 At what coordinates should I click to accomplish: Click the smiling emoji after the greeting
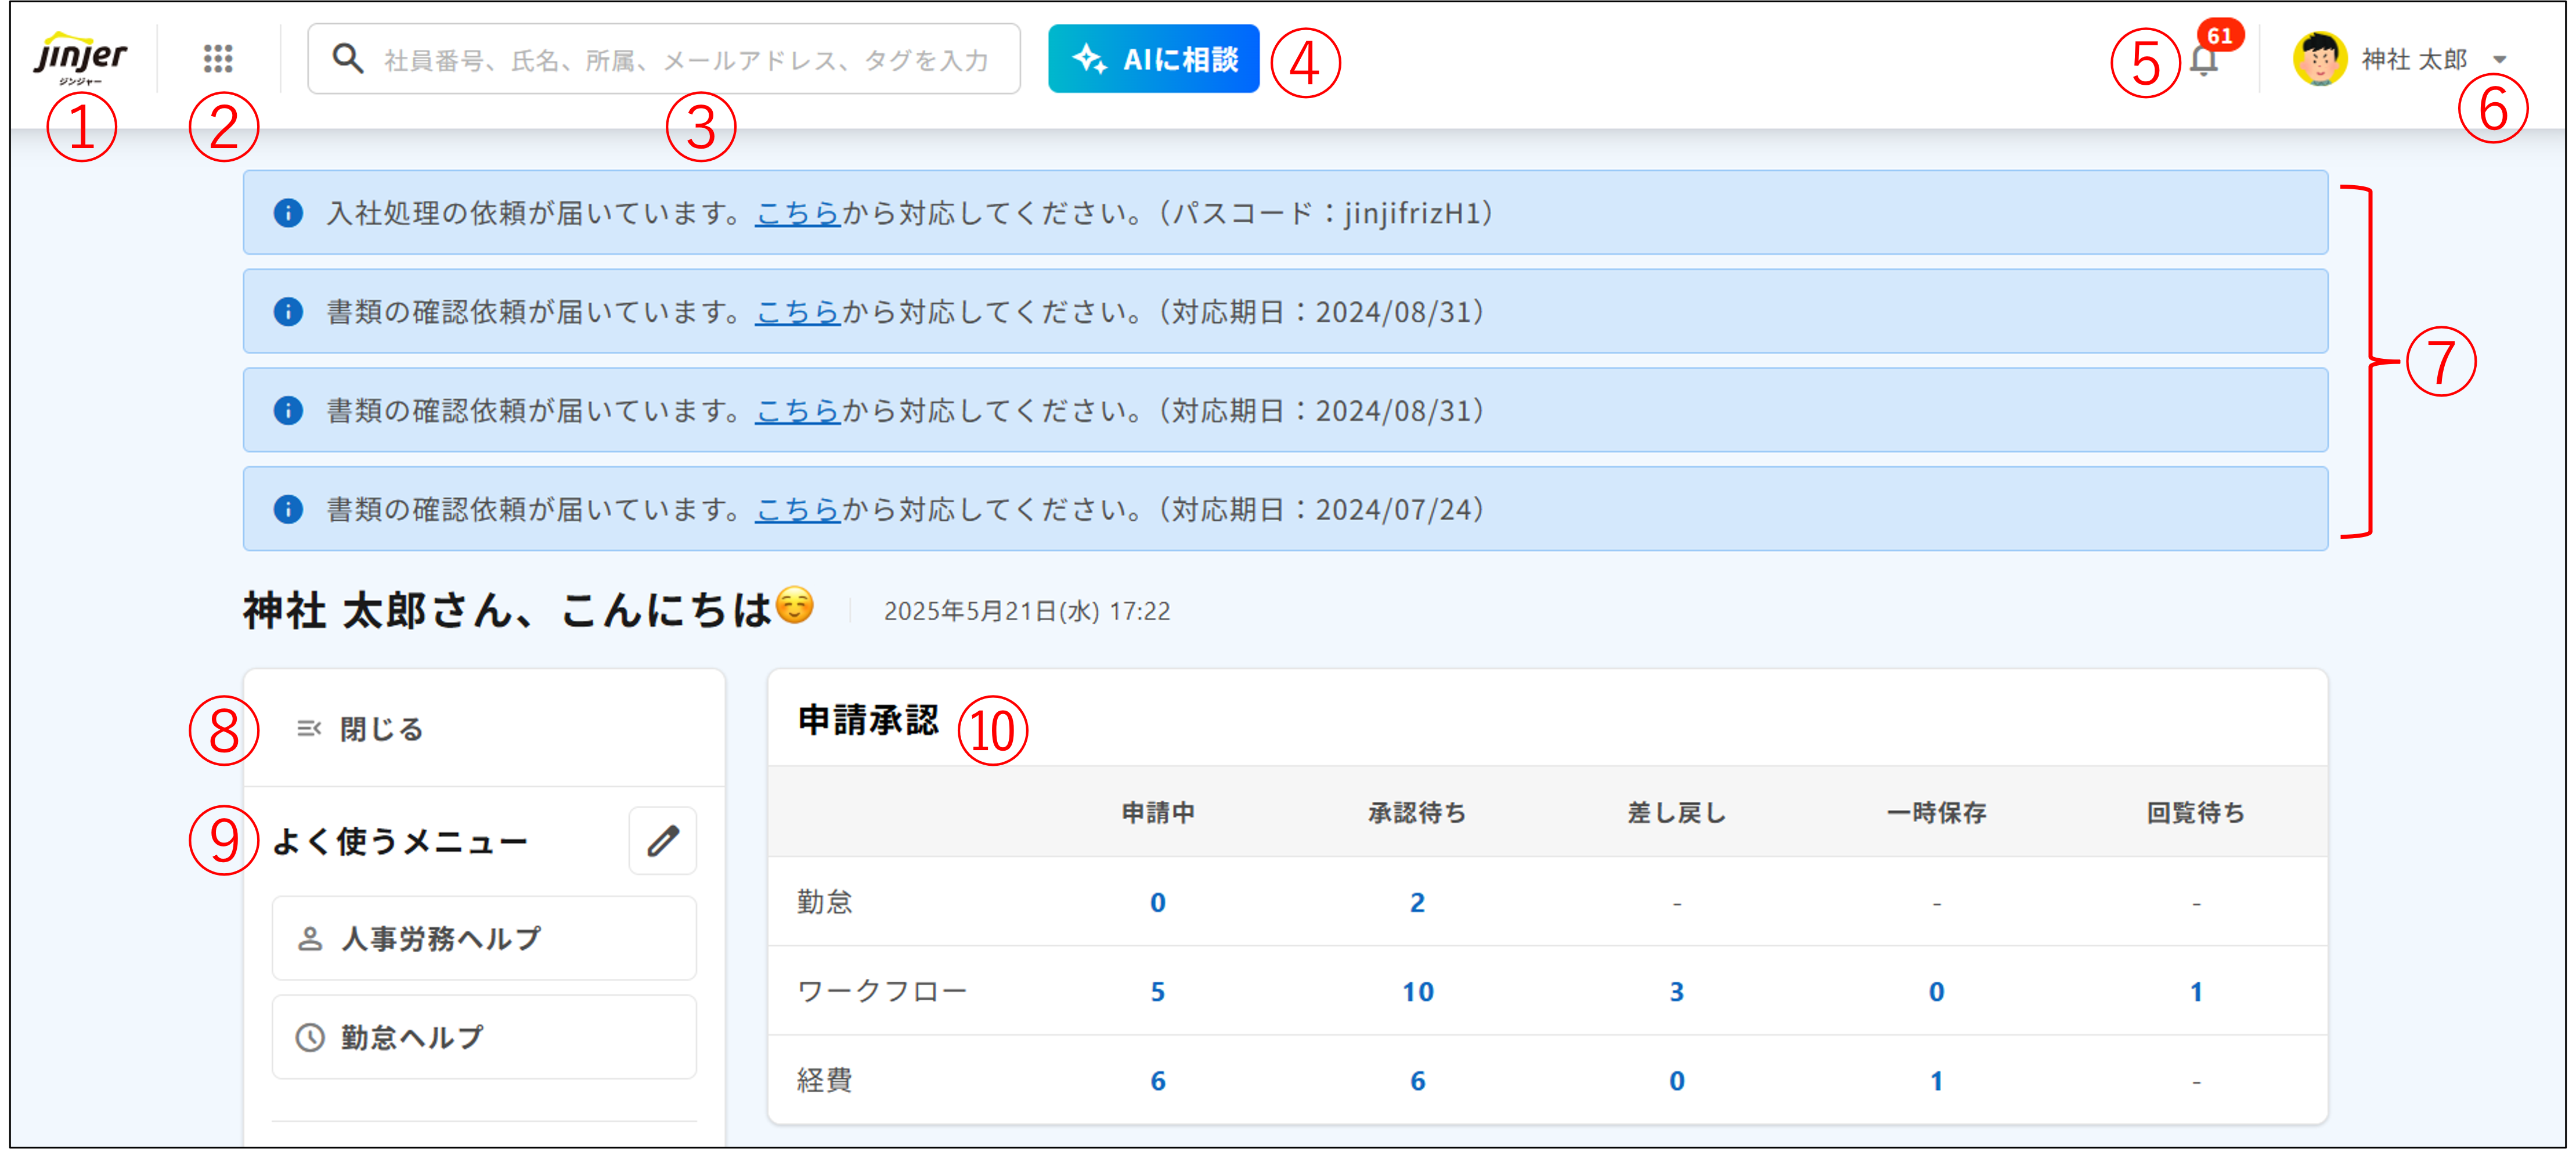point(795,606)
